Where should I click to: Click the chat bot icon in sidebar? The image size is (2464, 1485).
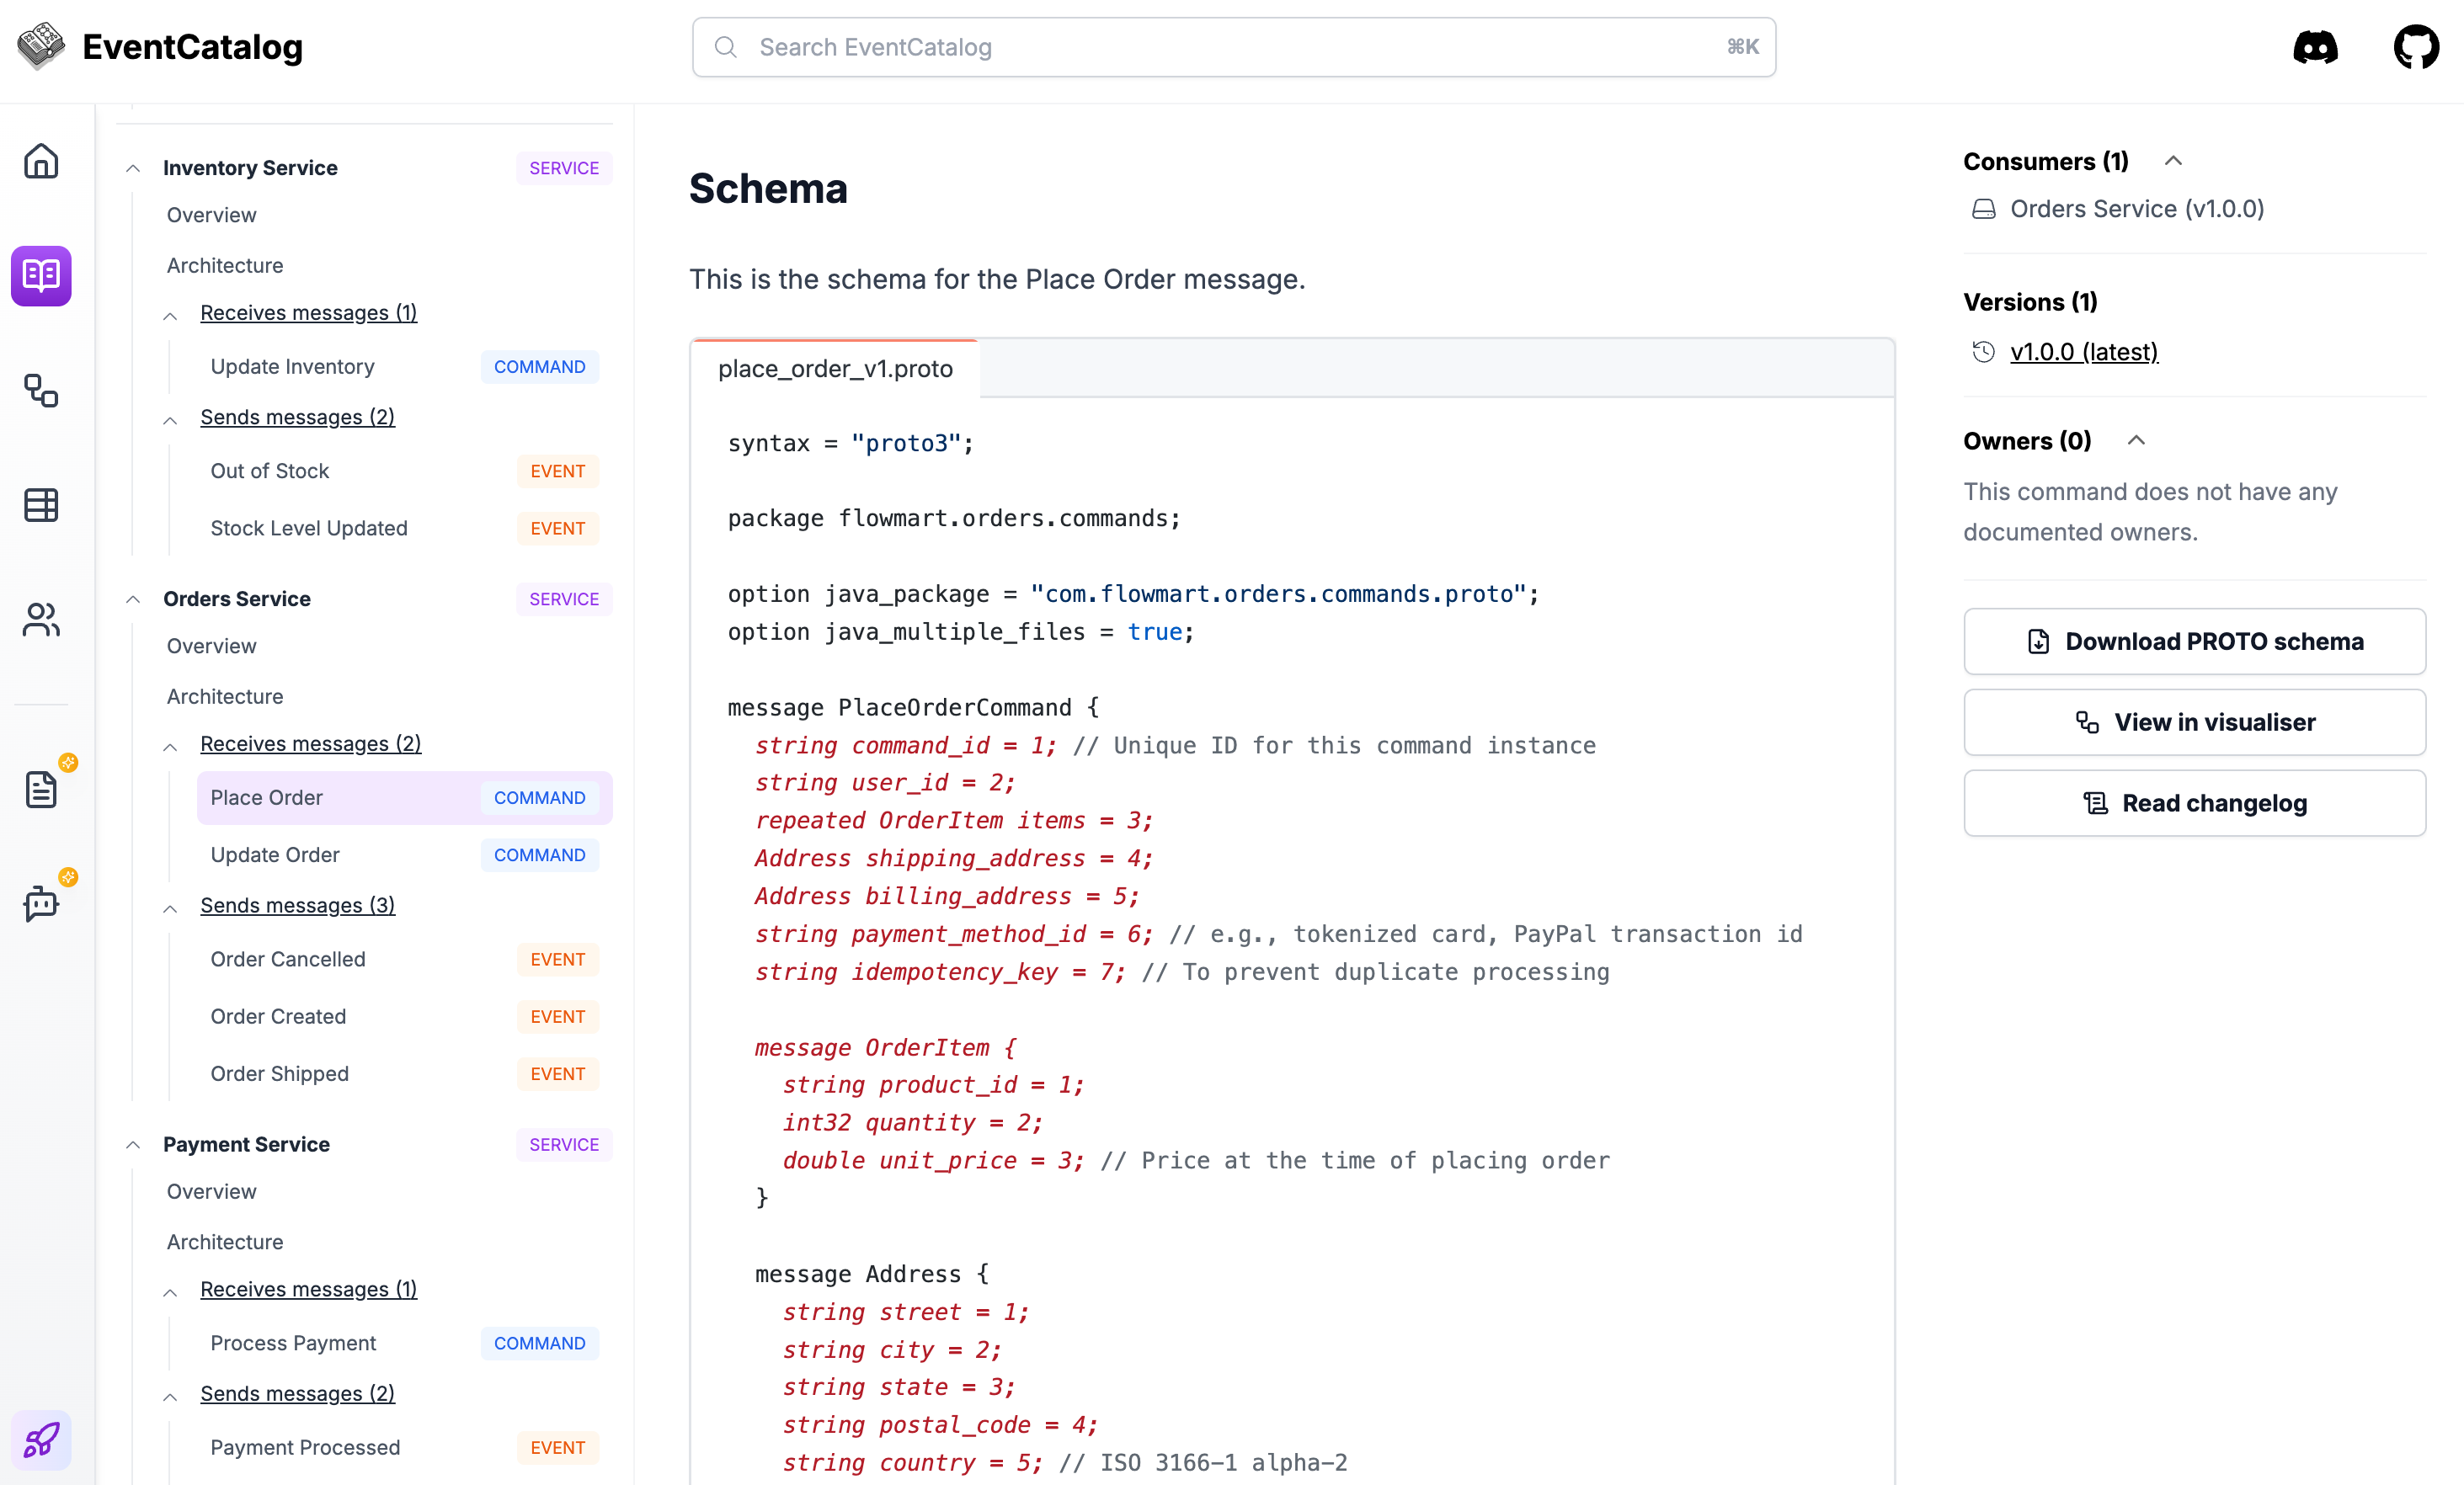41,903
